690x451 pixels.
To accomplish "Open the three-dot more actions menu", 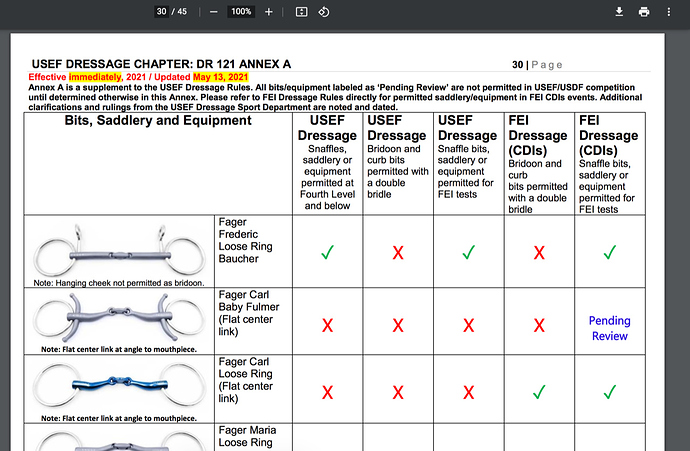I will [668, 12].
